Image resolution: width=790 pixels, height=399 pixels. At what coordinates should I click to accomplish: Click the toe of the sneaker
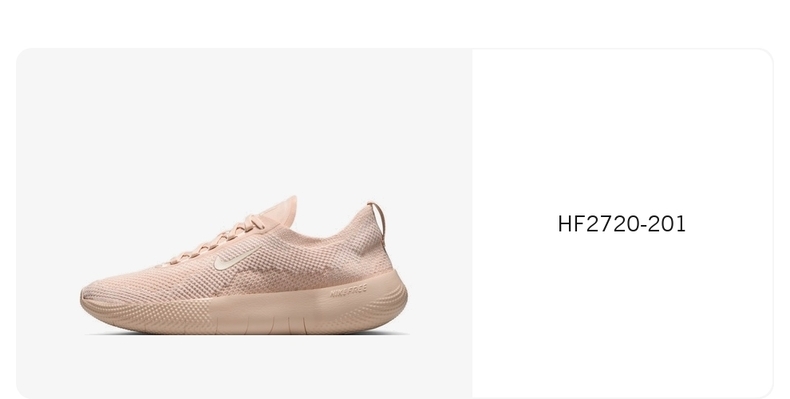point(98,297)
